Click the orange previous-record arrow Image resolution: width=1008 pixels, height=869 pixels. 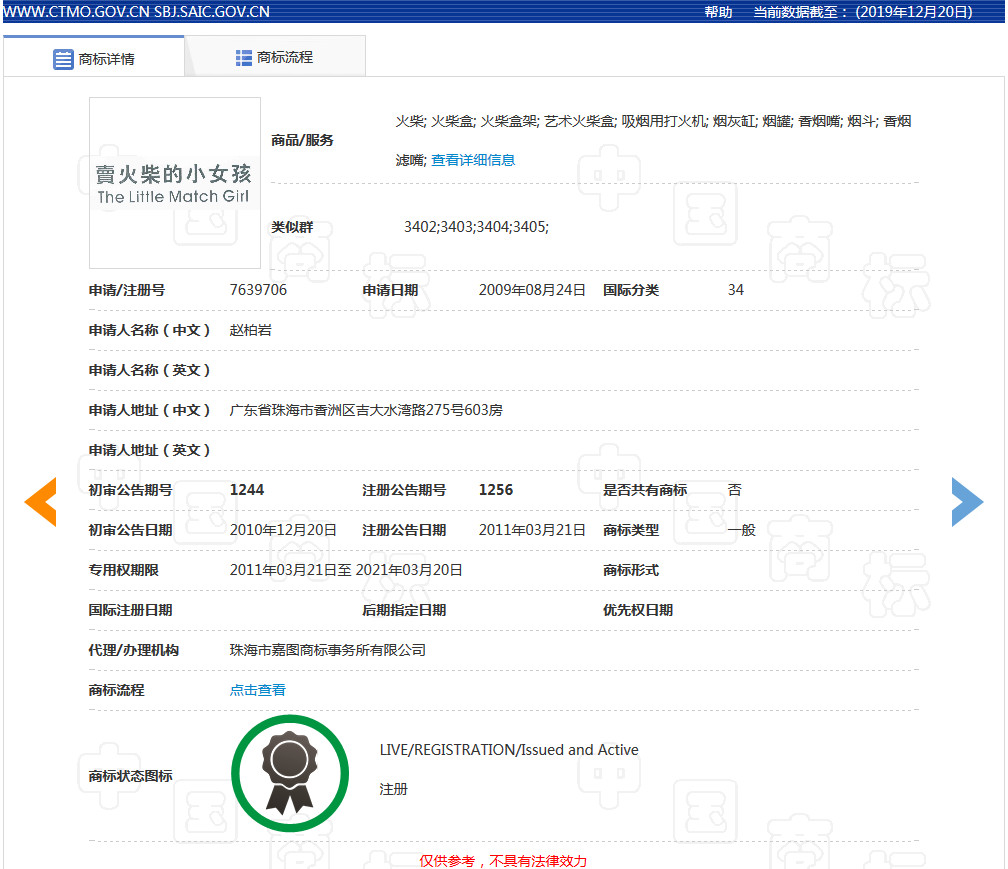[40, 502]
